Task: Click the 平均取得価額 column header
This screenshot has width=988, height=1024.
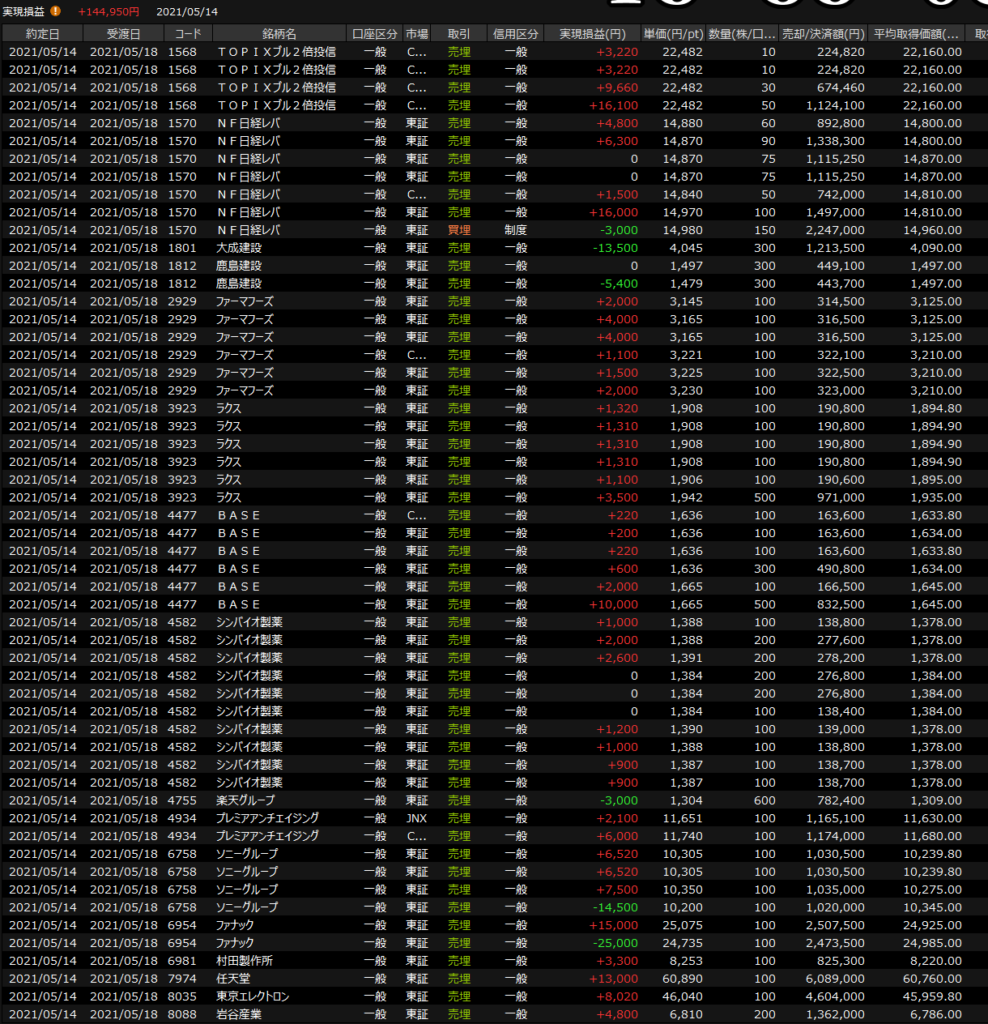Action: [x=916, y=34]
